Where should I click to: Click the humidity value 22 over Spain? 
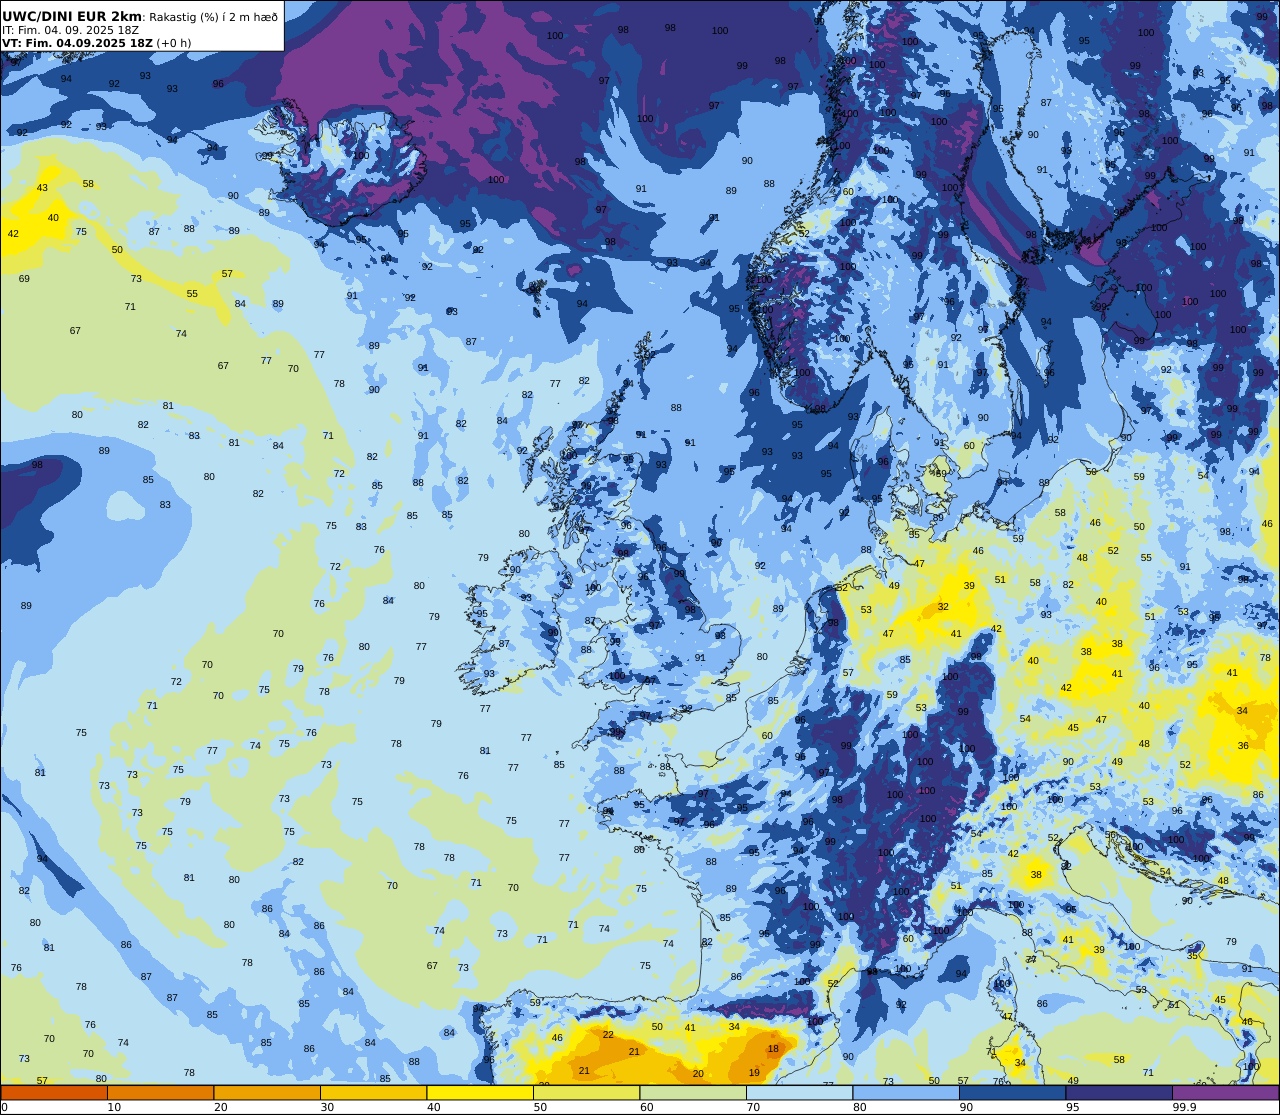(x=608, y=1035)
